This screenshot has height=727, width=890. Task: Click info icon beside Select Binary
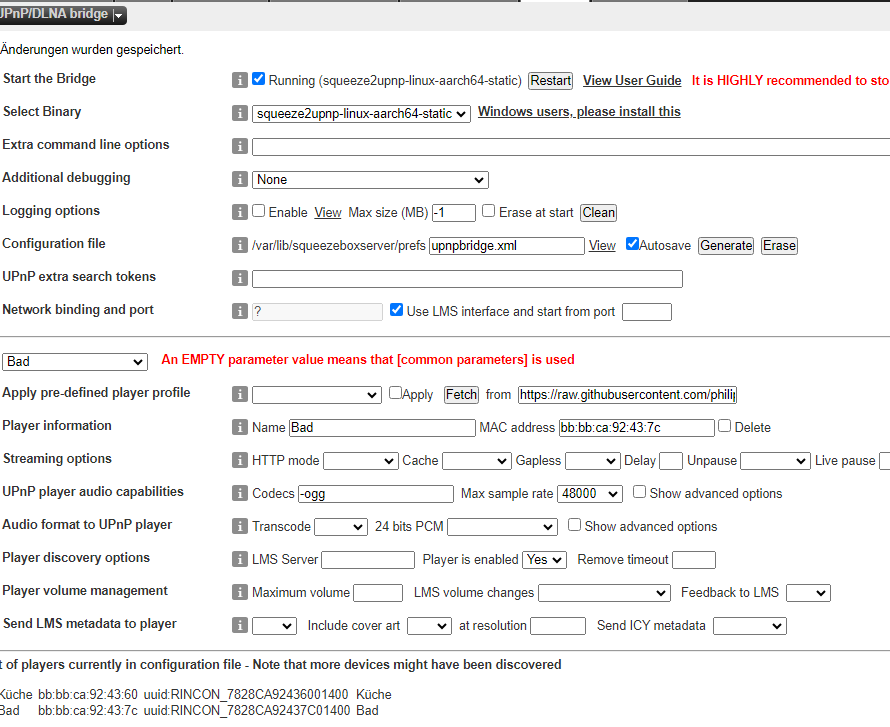(240, 113)
